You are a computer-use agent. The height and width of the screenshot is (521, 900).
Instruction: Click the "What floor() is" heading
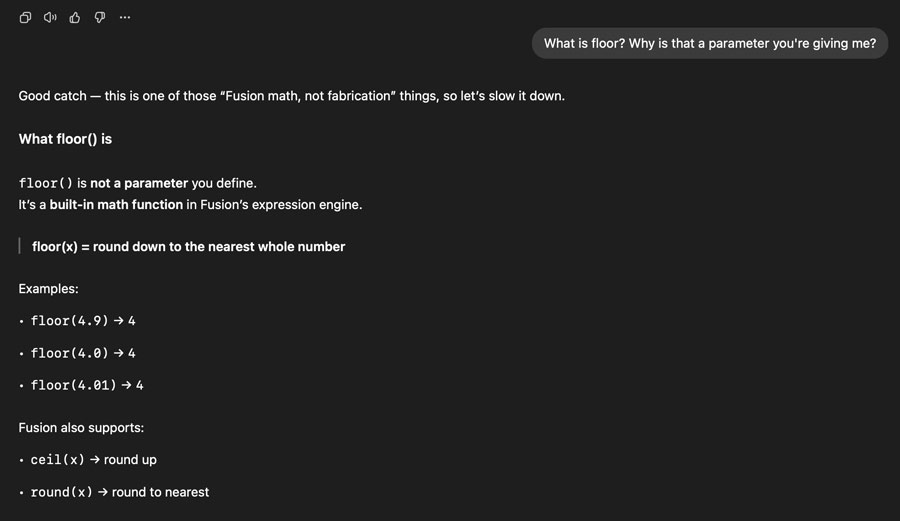pos(65,139)
